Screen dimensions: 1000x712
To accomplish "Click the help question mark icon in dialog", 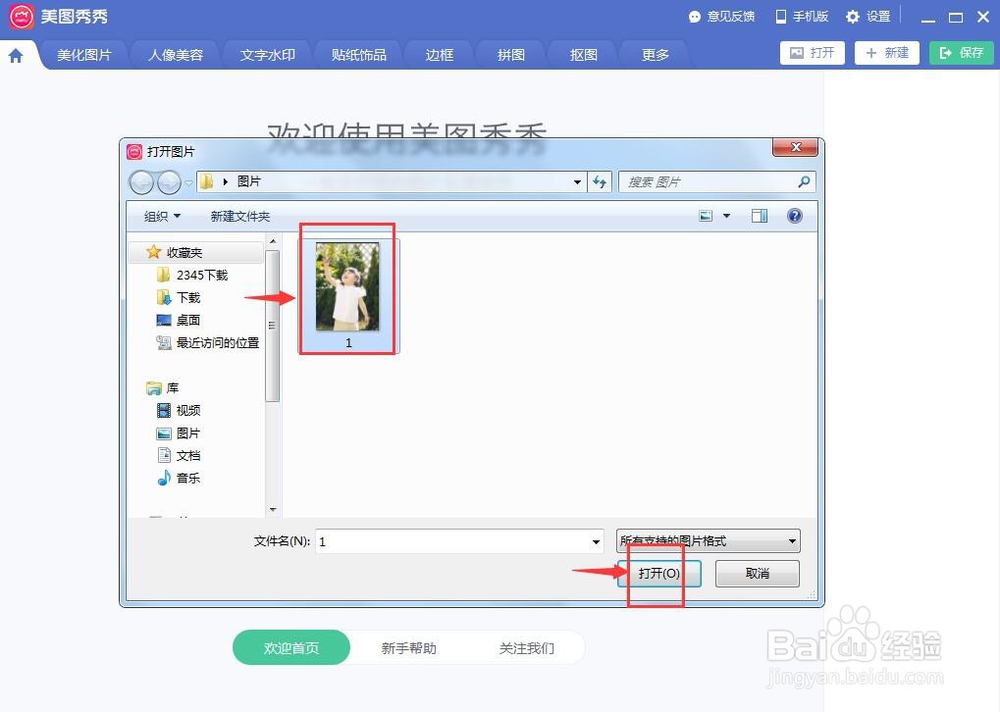I will pyautogui.click(x=794, y=215).
